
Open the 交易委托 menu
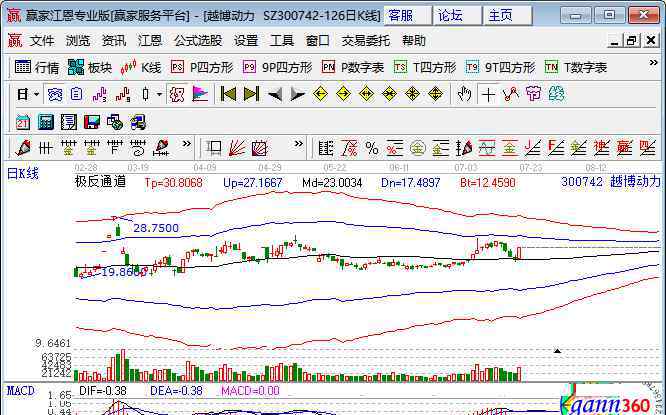[x=366, y=41]
